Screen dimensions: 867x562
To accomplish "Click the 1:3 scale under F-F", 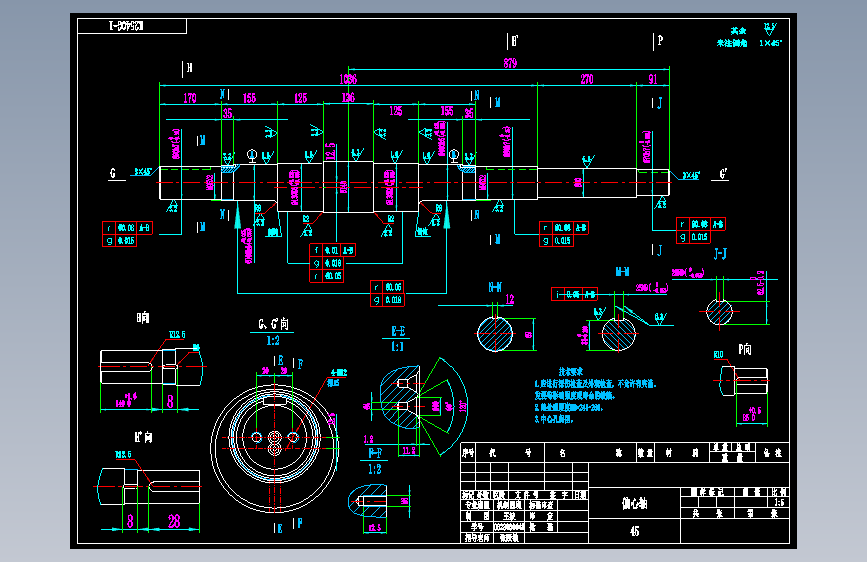I will coord(375,469).
